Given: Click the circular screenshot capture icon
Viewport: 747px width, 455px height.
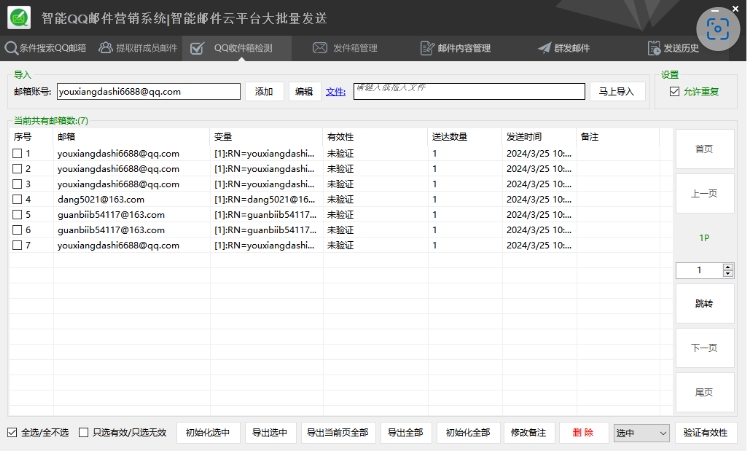Looking at the screenshot, I should (717, 29).
